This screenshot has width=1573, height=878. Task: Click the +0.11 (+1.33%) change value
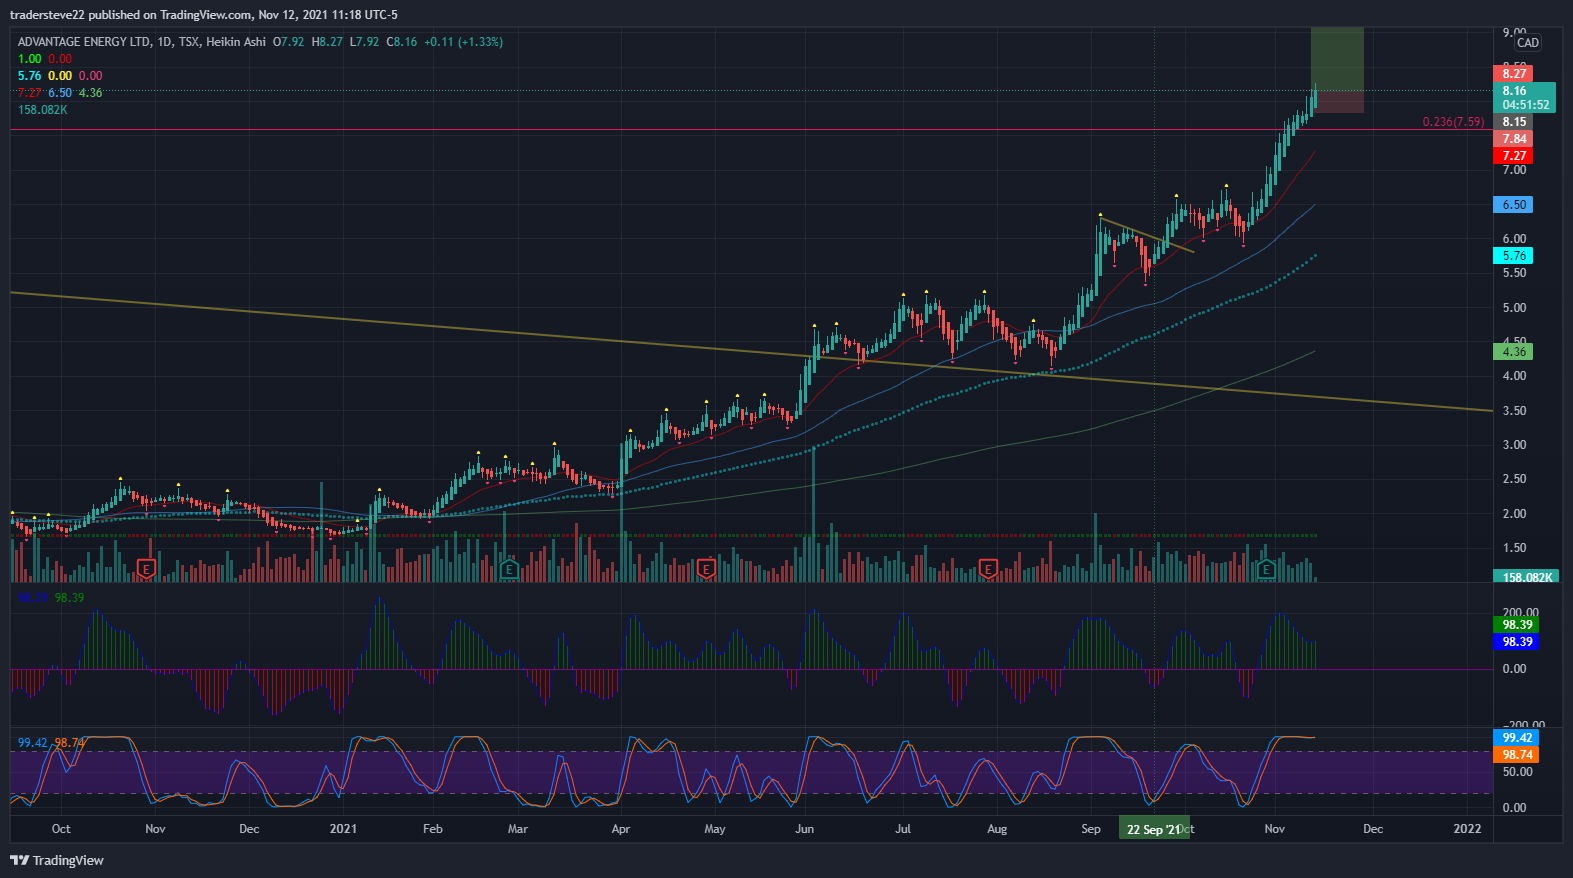[x=463, y=42]
